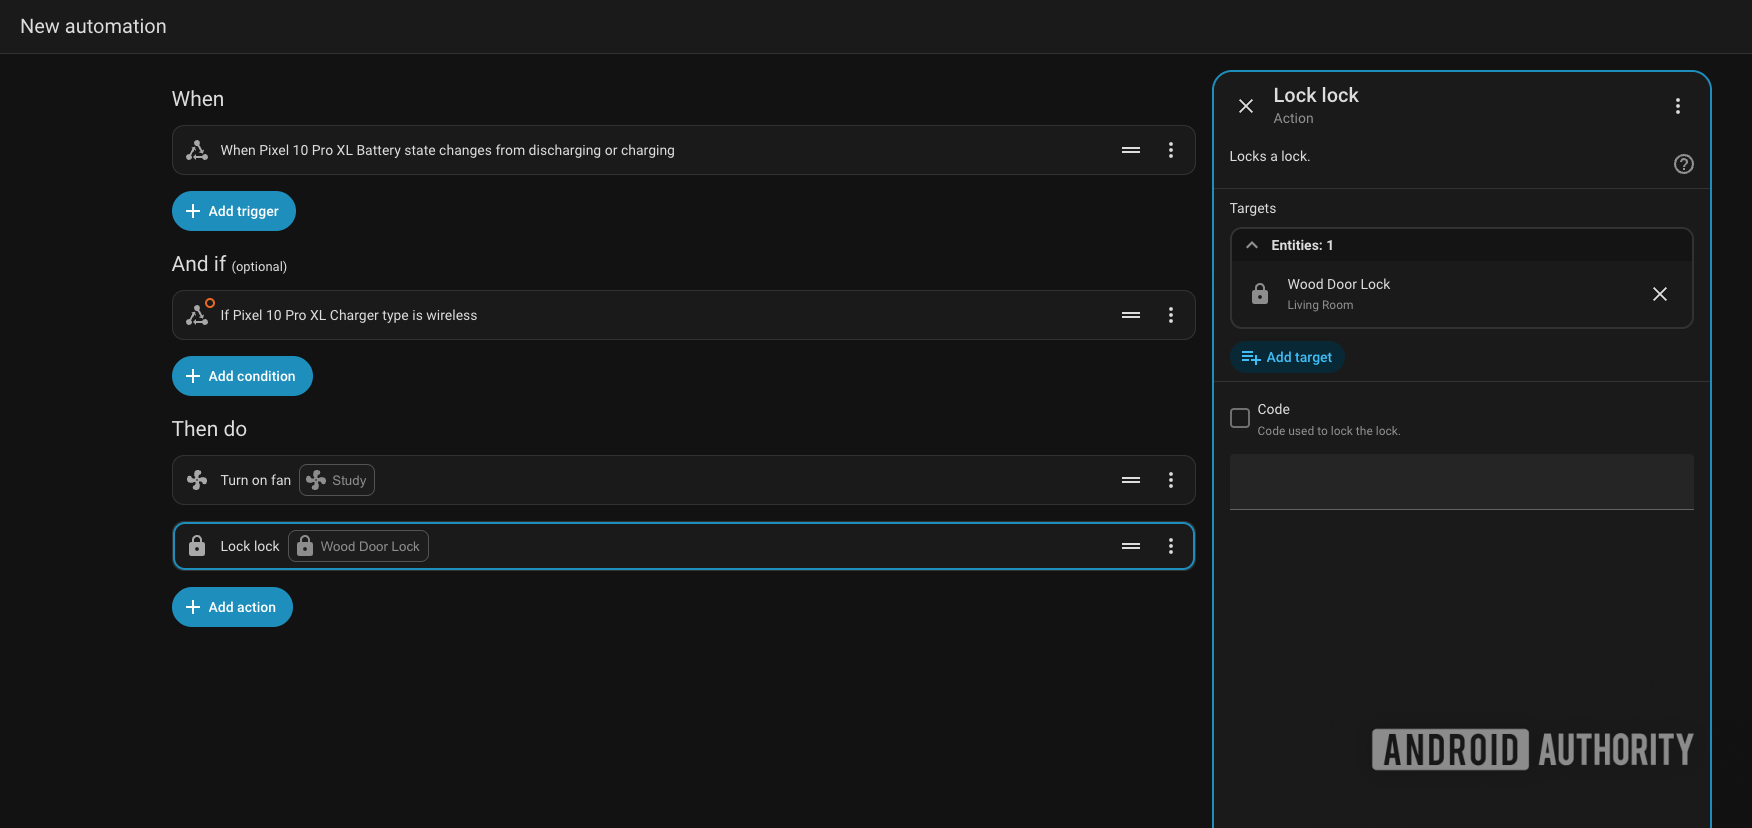Screen dimensions: 1752x828
Task: Click Add action button
Action: [x=232, y=607]
